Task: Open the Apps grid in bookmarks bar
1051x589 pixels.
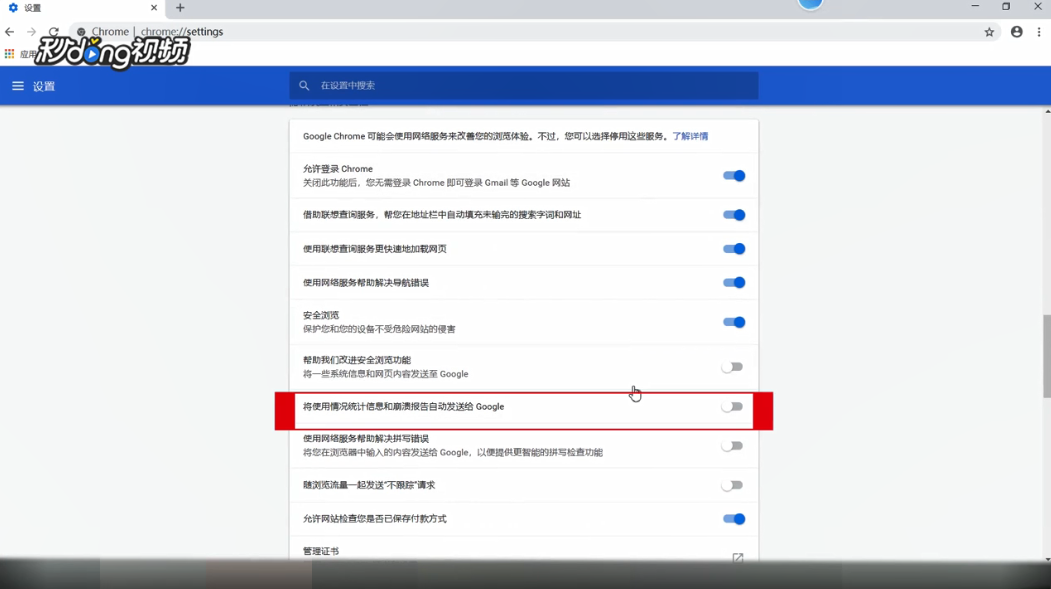Action: (x=9, y=54)
